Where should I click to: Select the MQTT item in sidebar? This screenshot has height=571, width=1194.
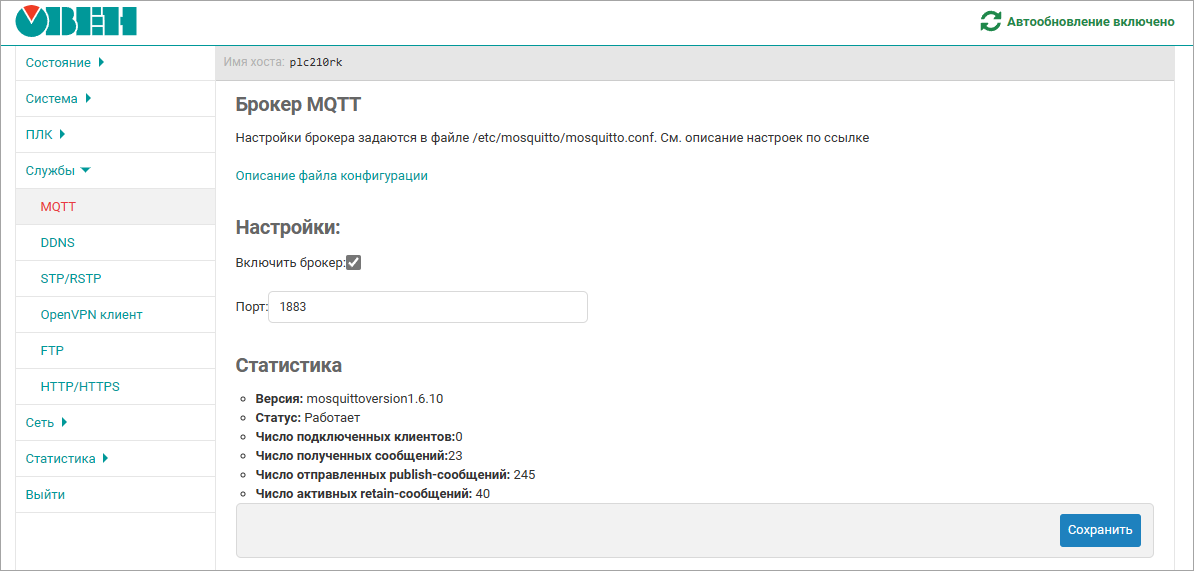point(58,207)
